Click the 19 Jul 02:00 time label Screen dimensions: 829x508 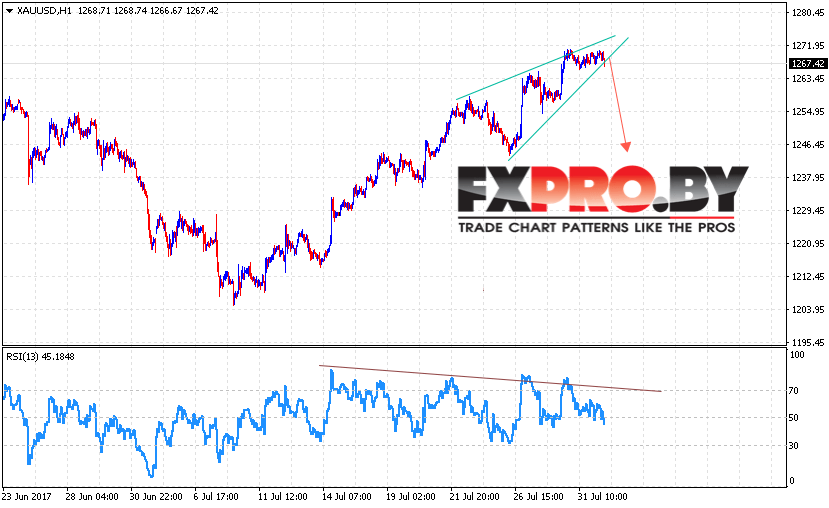coord(411,497)
